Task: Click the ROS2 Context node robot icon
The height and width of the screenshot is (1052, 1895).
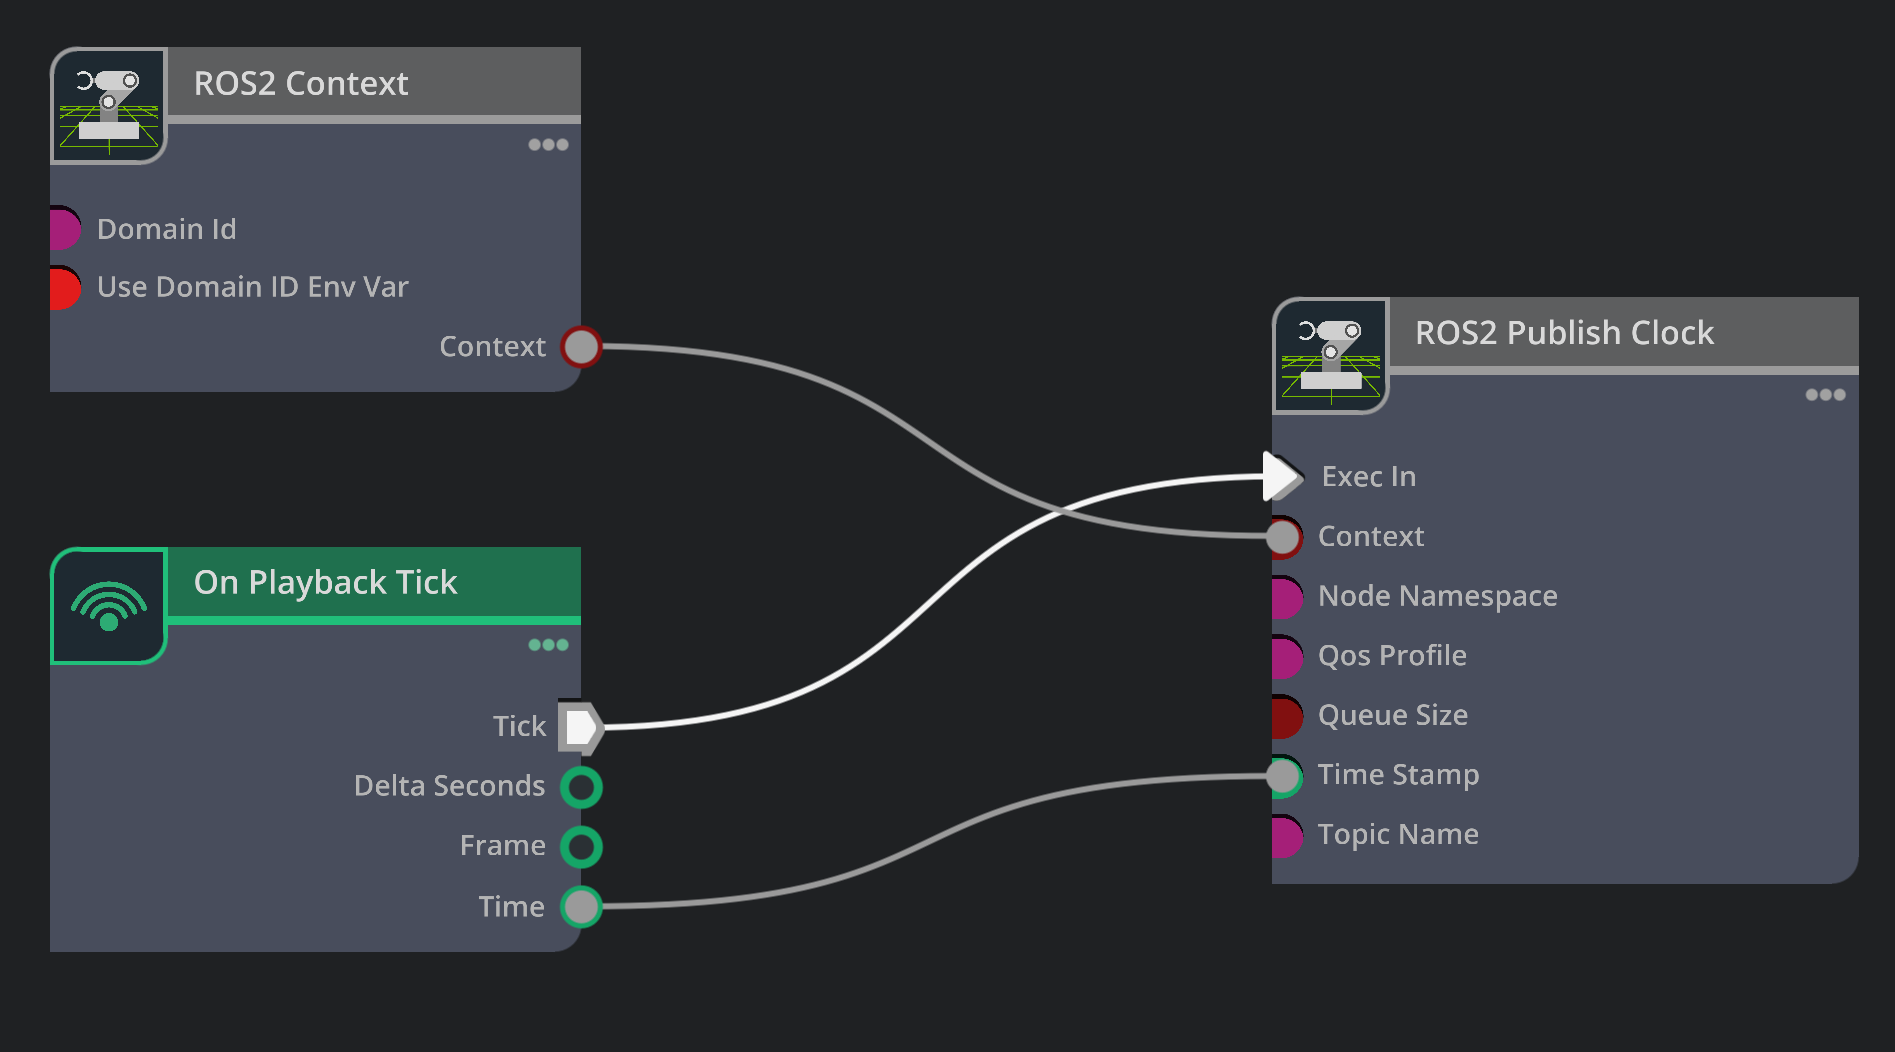Action: 108,105
